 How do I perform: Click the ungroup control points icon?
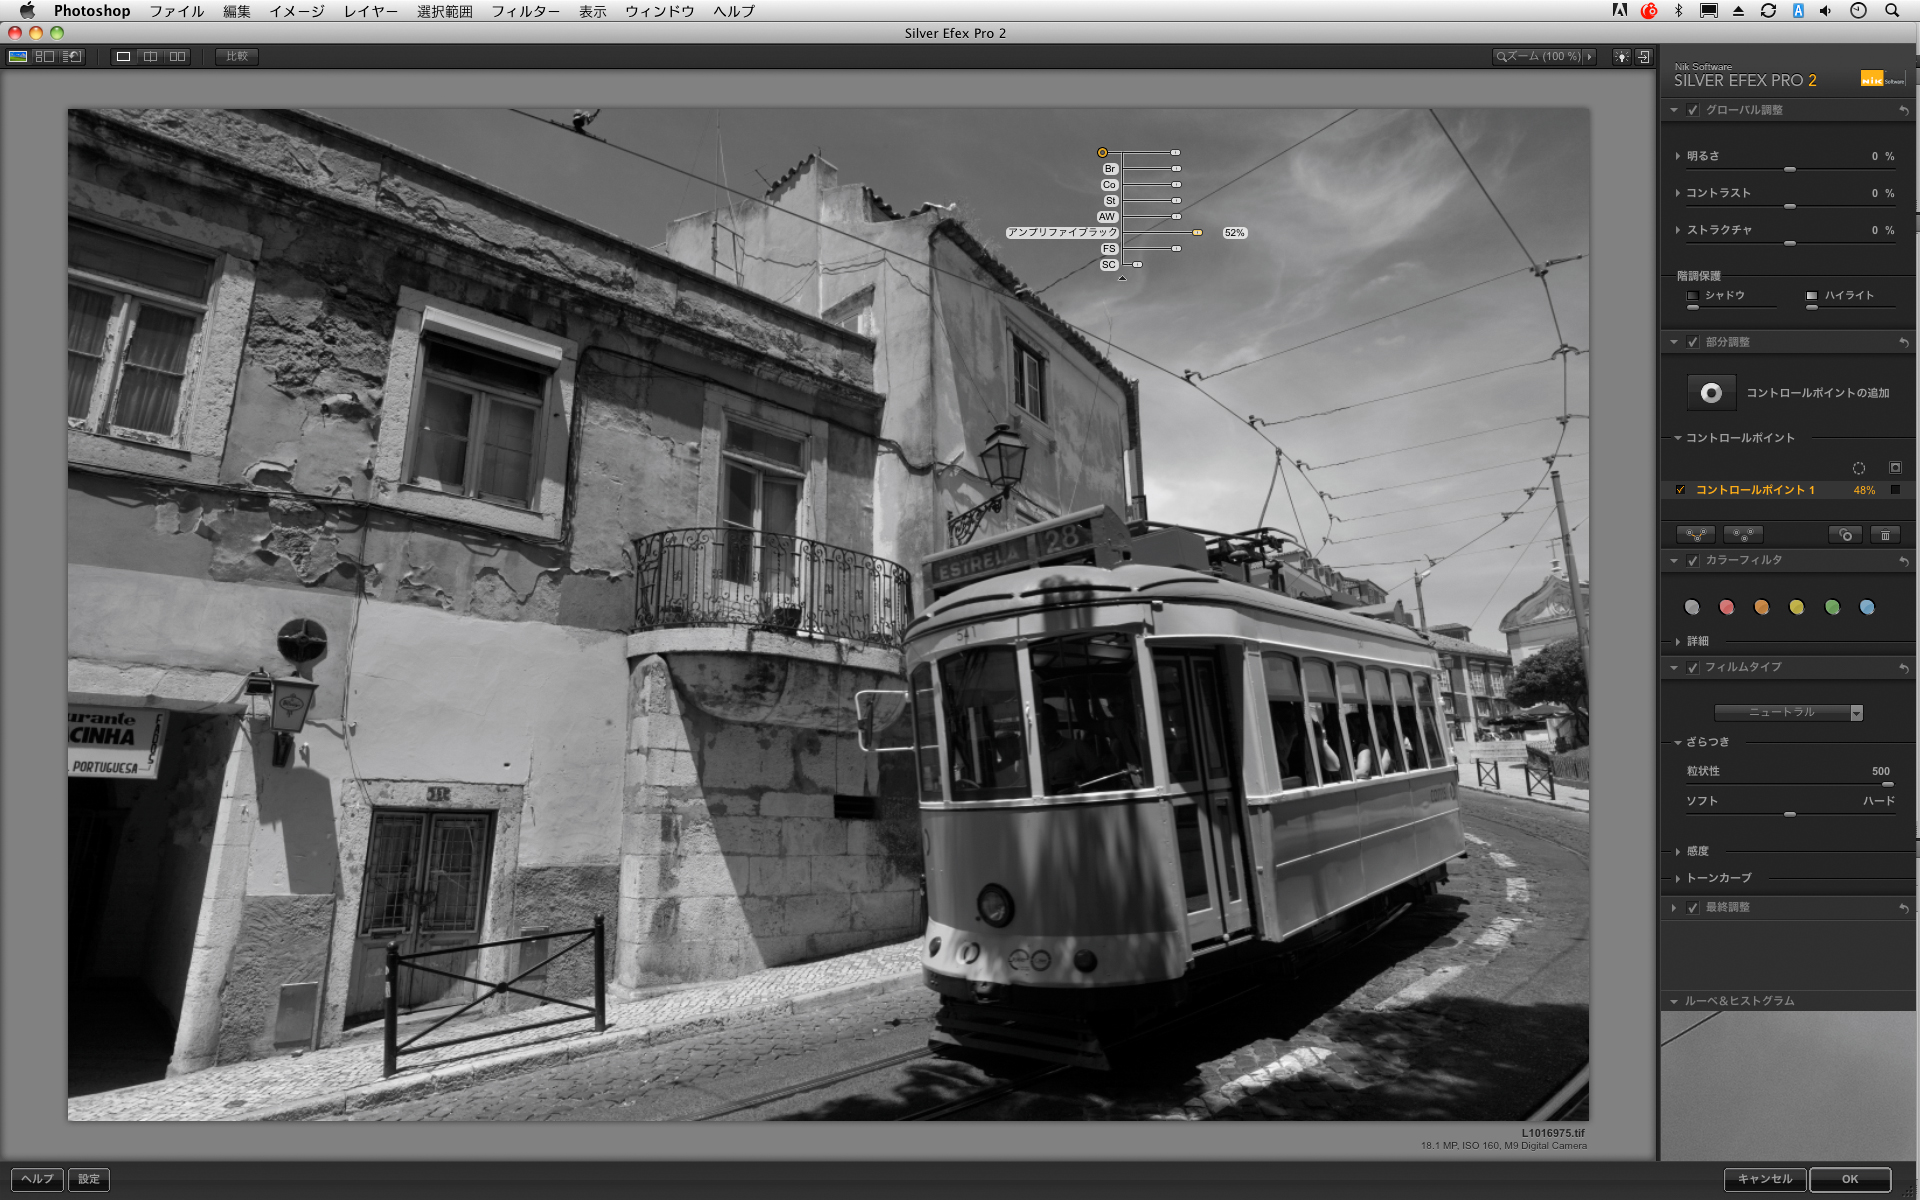pos(1743,535)
